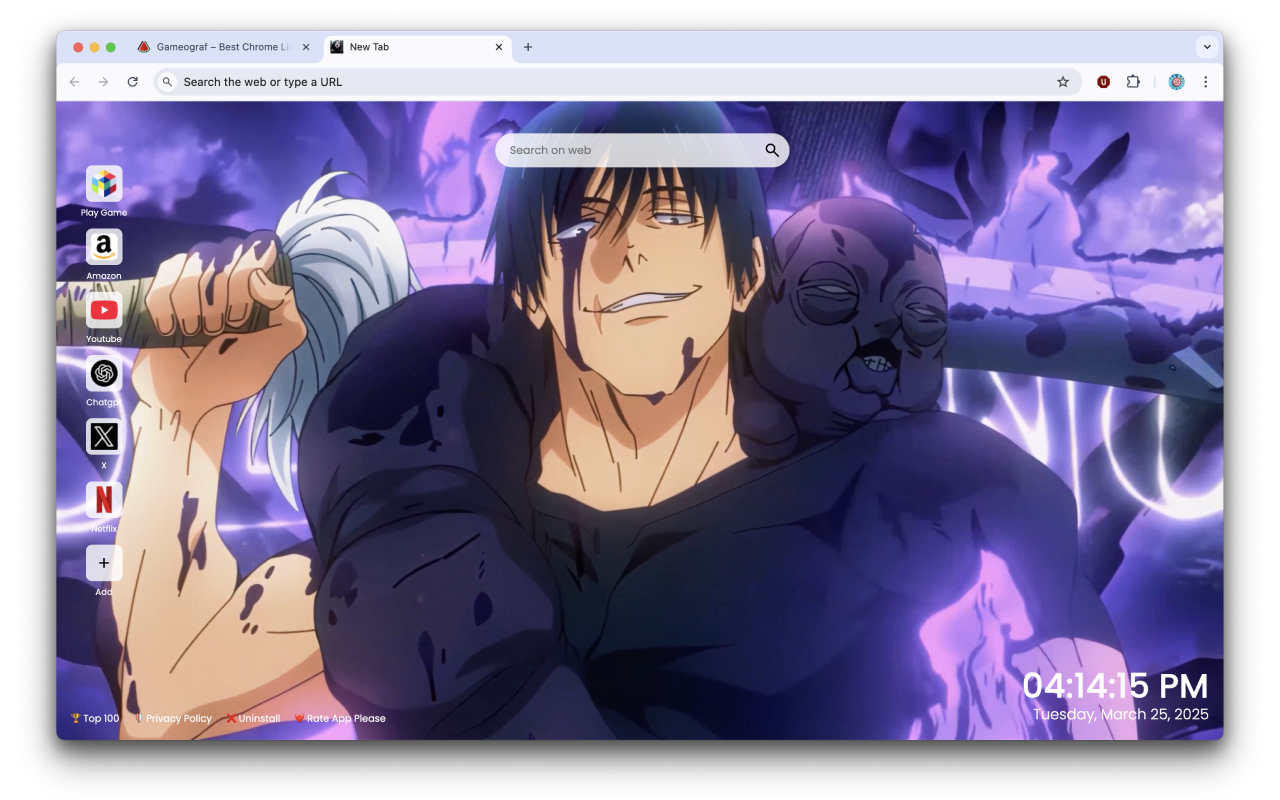Open the uBlock Origin extension icon
Screen dimensions: 1280x800
(1103, 81)
